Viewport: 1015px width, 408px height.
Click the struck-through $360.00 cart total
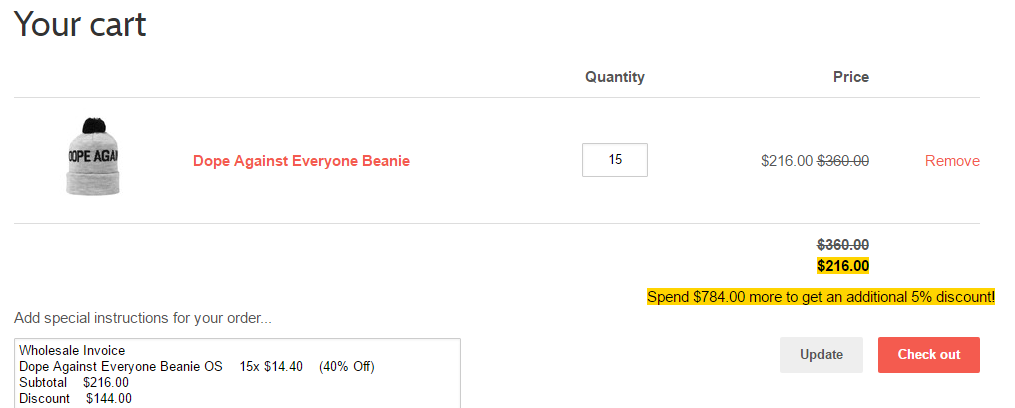pyautogui.click(x=843, y=245)
